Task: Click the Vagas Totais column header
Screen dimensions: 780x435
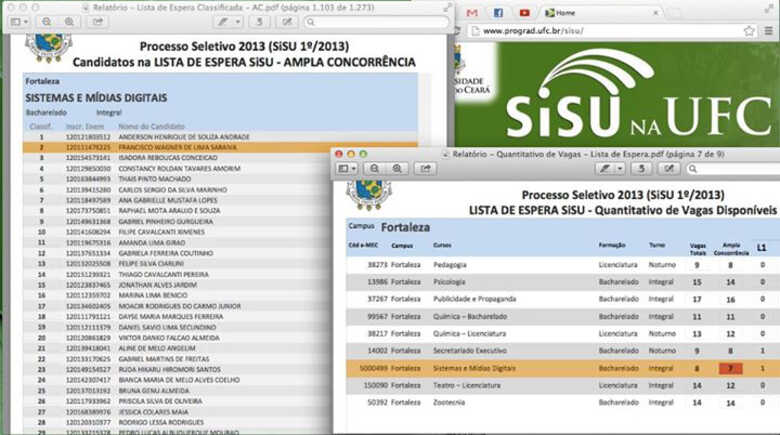Action: pos(697,249)
